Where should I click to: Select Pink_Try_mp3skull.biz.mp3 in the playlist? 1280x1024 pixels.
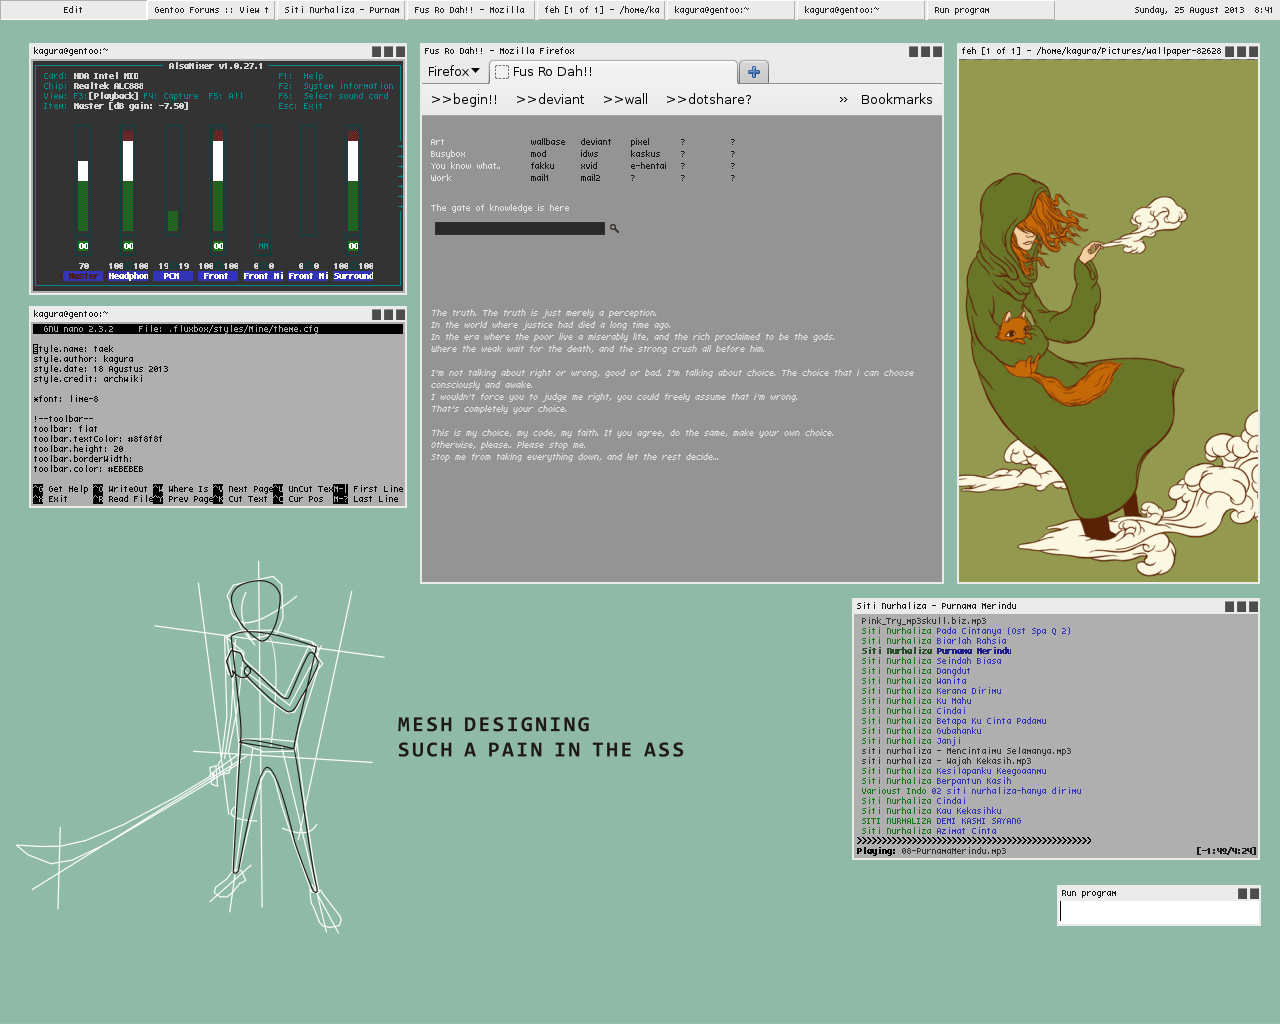tap(923, 621)
